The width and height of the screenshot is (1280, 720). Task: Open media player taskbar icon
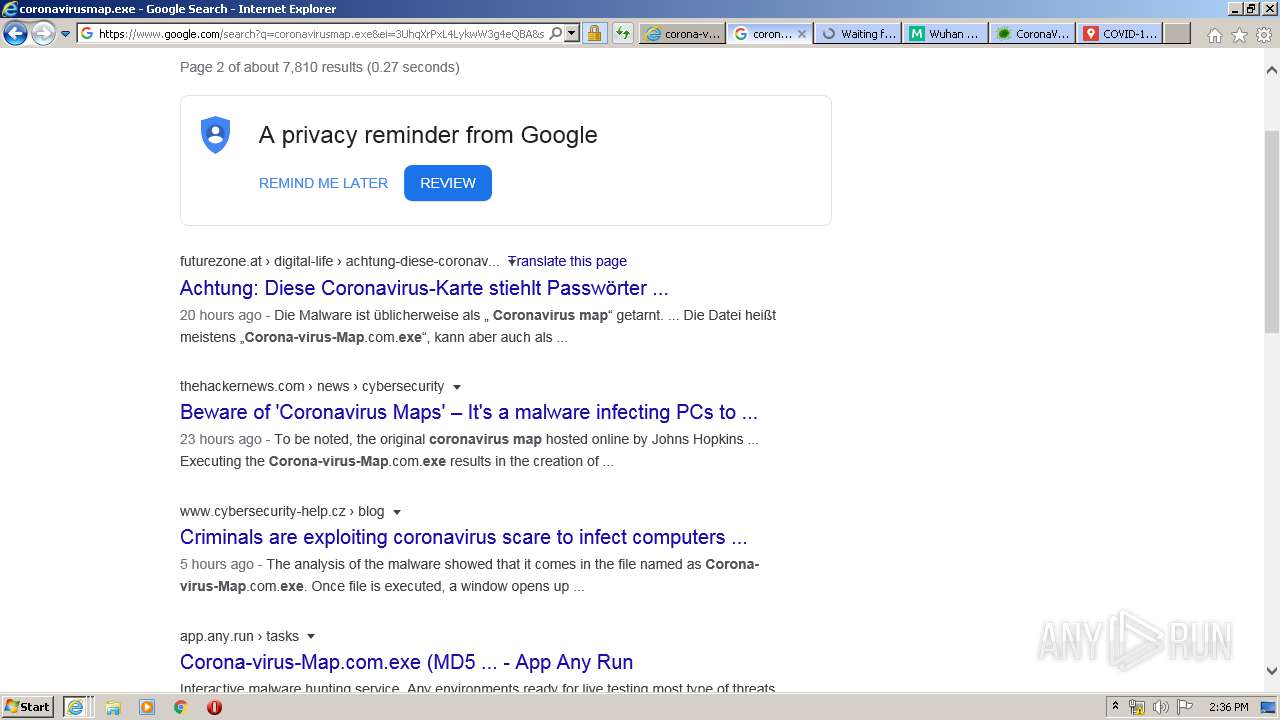147,707
